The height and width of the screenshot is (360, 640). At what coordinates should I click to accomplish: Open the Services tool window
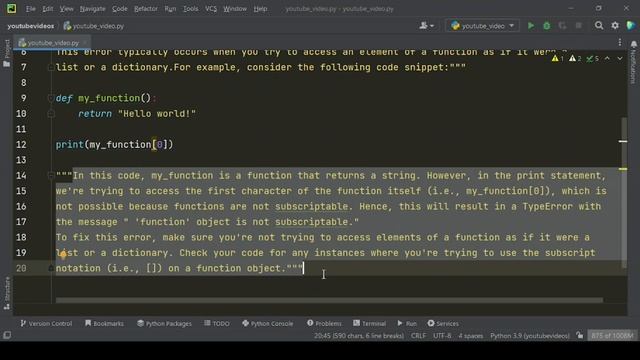tap(443, 323)
